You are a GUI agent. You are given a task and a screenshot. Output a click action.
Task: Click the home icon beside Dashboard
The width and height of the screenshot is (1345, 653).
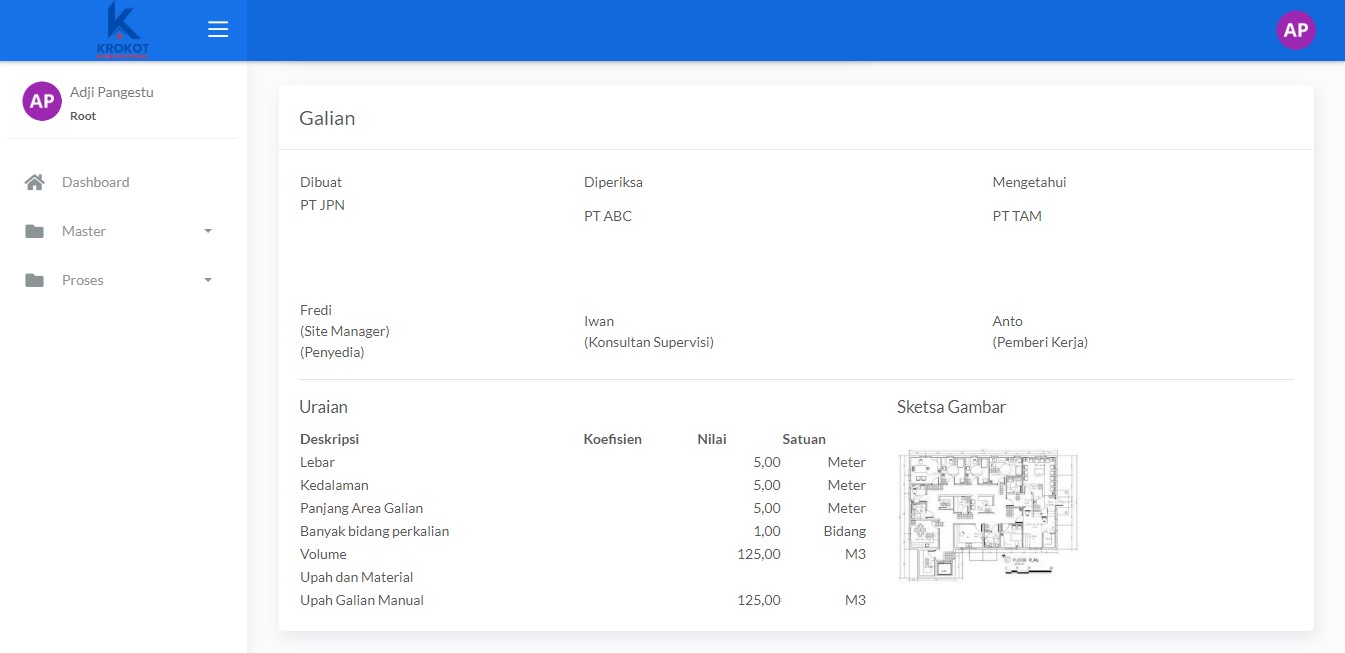pyautogui.click(x=35, y=182)
